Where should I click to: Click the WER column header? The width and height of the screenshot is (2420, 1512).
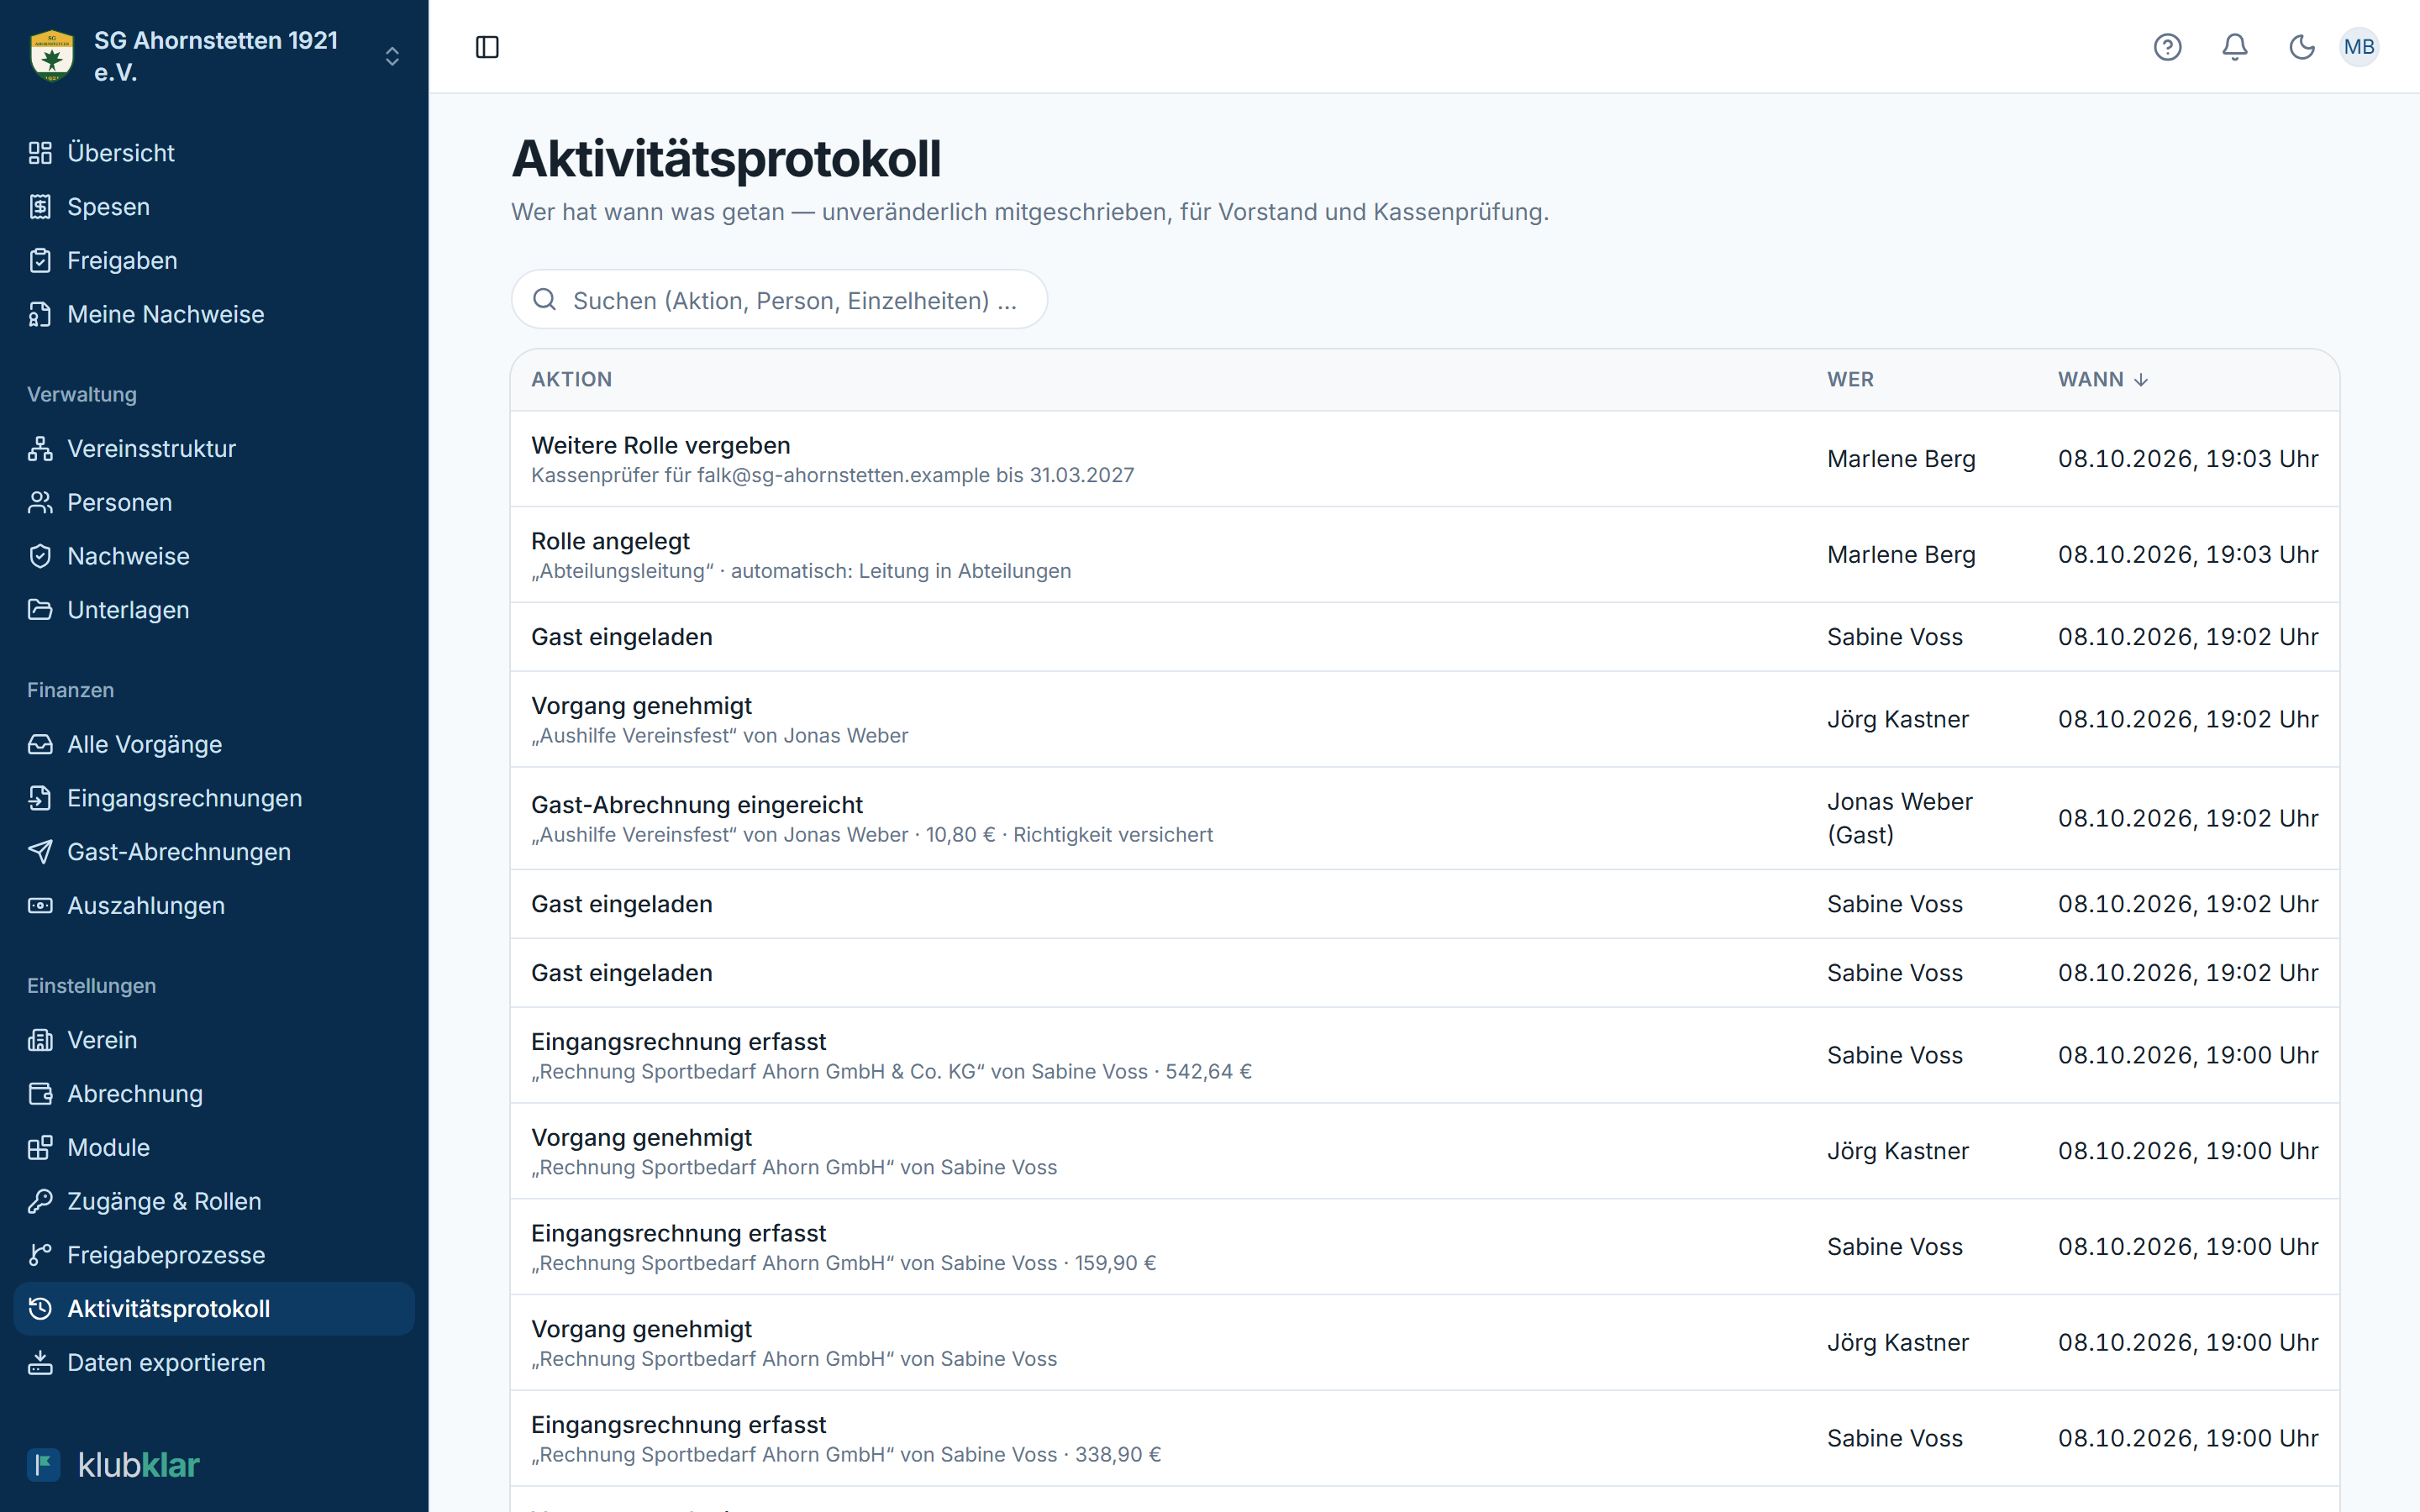(x=1850, y=380)
